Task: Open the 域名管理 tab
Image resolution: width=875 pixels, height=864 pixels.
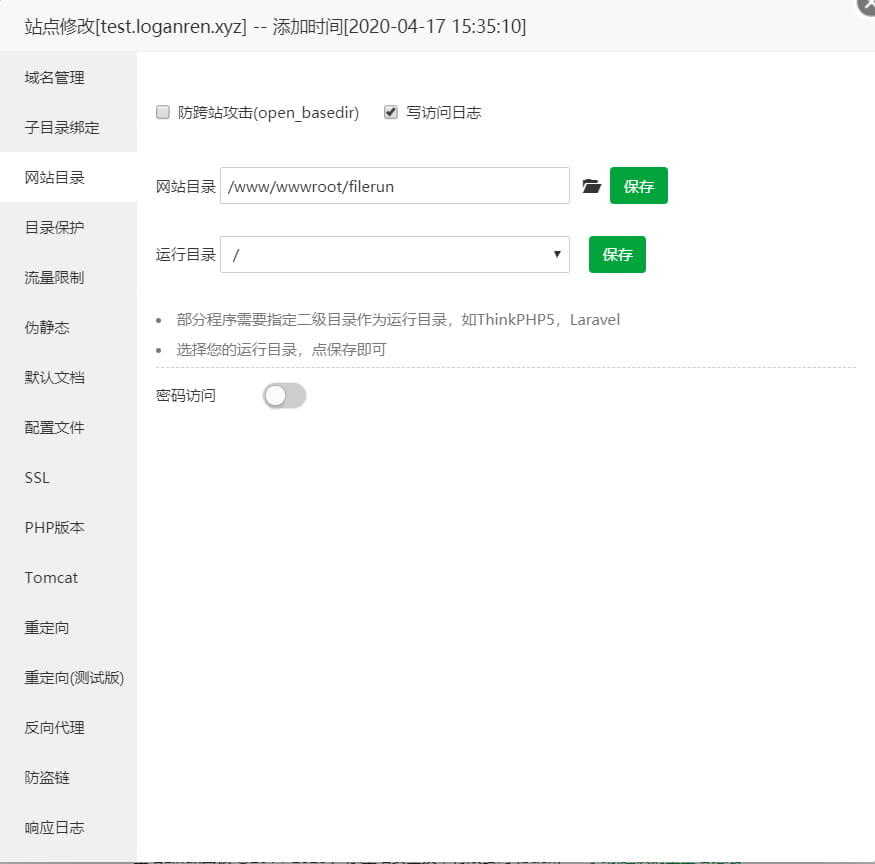Action: pyautogui.click(x=68, y=78)
